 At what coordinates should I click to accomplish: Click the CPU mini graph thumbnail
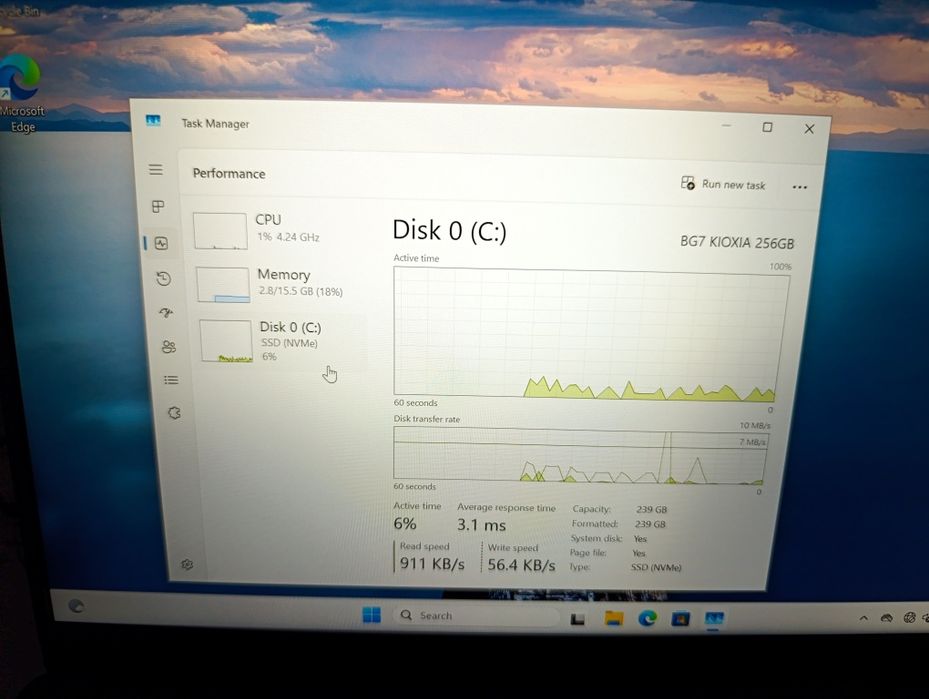(x=220, y=231)
